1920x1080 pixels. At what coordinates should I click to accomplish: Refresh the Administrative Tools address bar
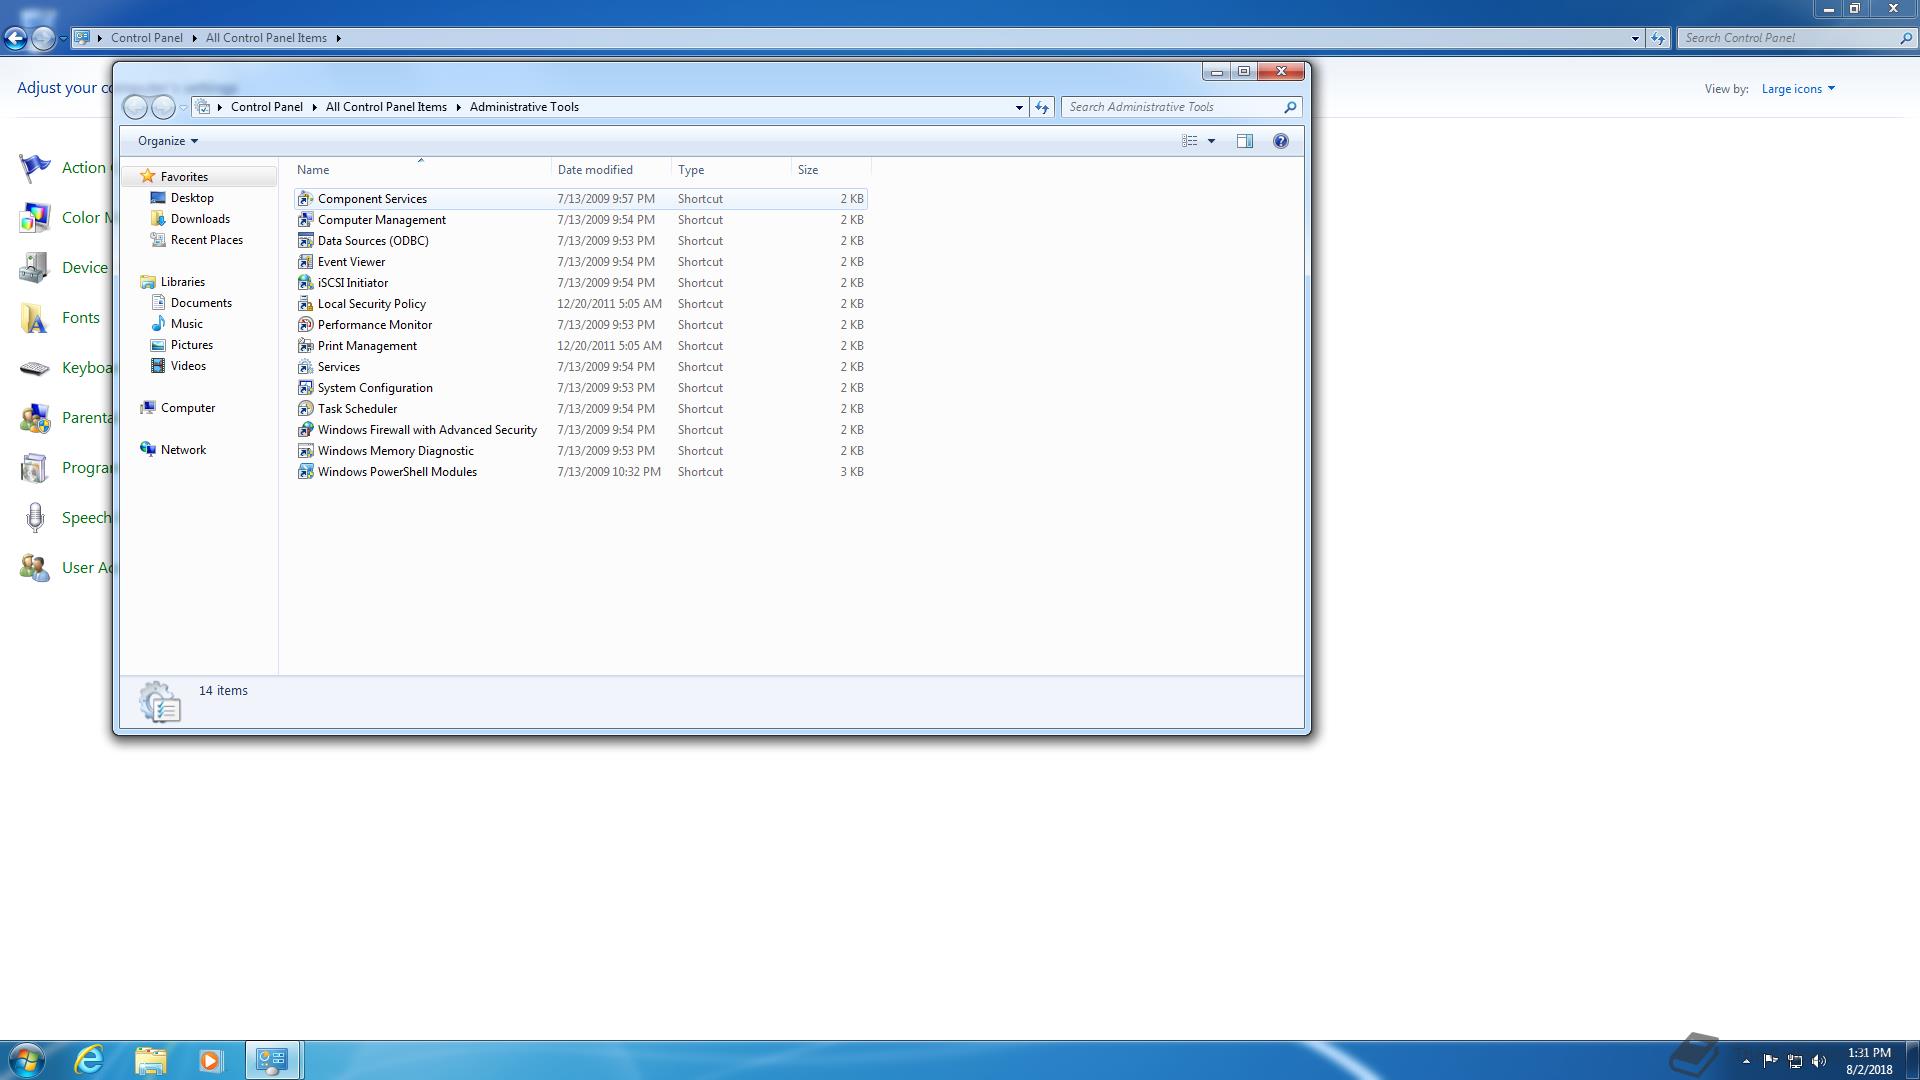pyautogui.click(x=1042, y=107)
